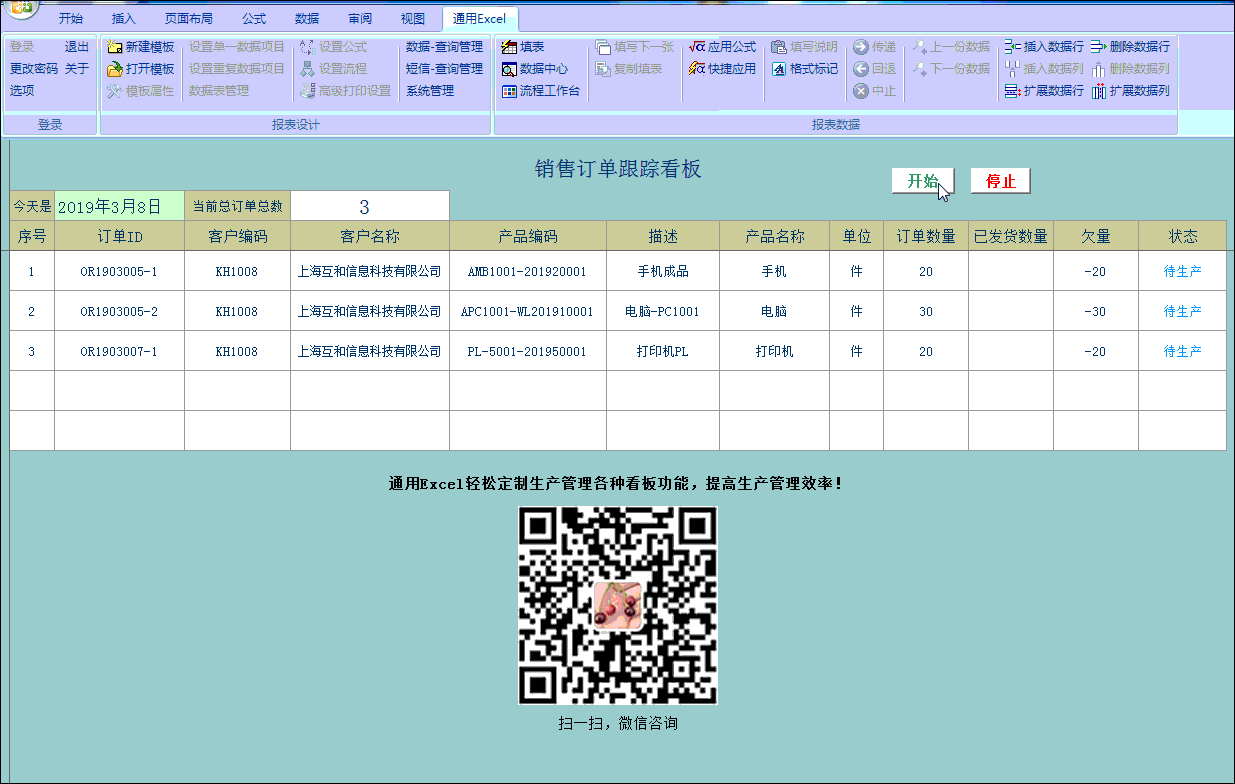
Task: Select the total order count cell showing 3
Action: coord(370,206)
